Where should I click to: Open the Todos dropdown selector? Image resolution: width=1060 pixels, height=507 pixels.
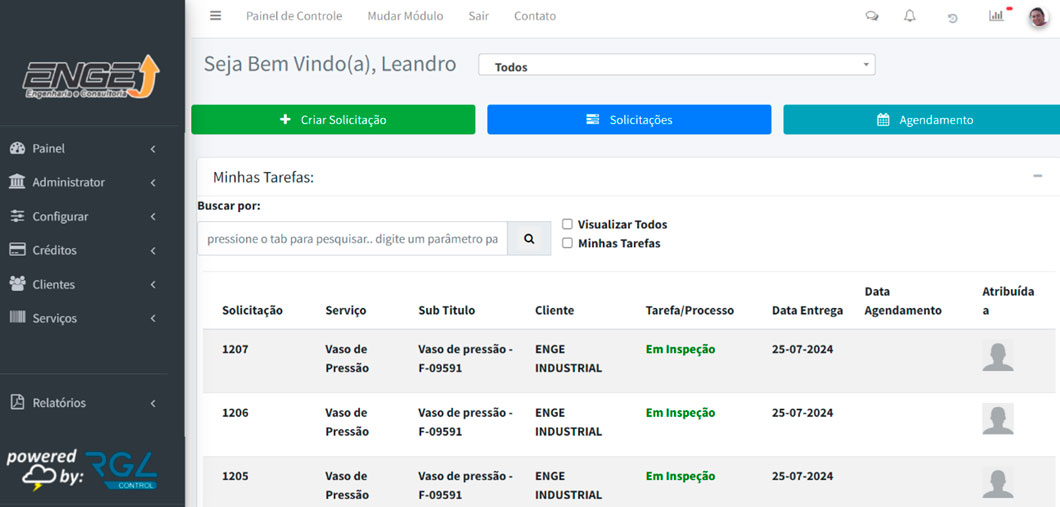(x=677, y=66)
